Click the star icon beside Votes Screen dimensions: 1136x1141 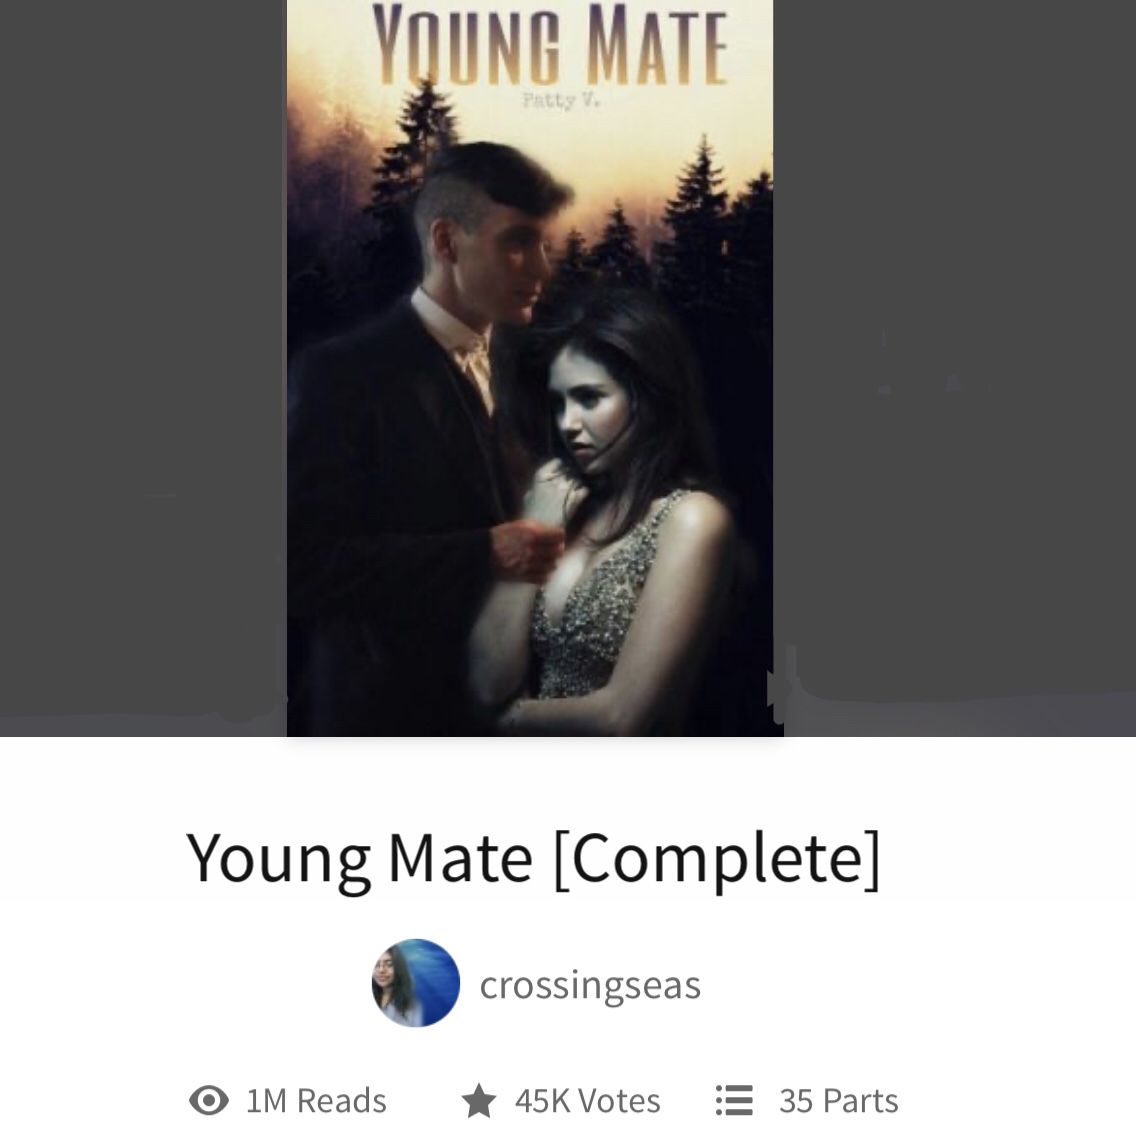(479, 1100)
